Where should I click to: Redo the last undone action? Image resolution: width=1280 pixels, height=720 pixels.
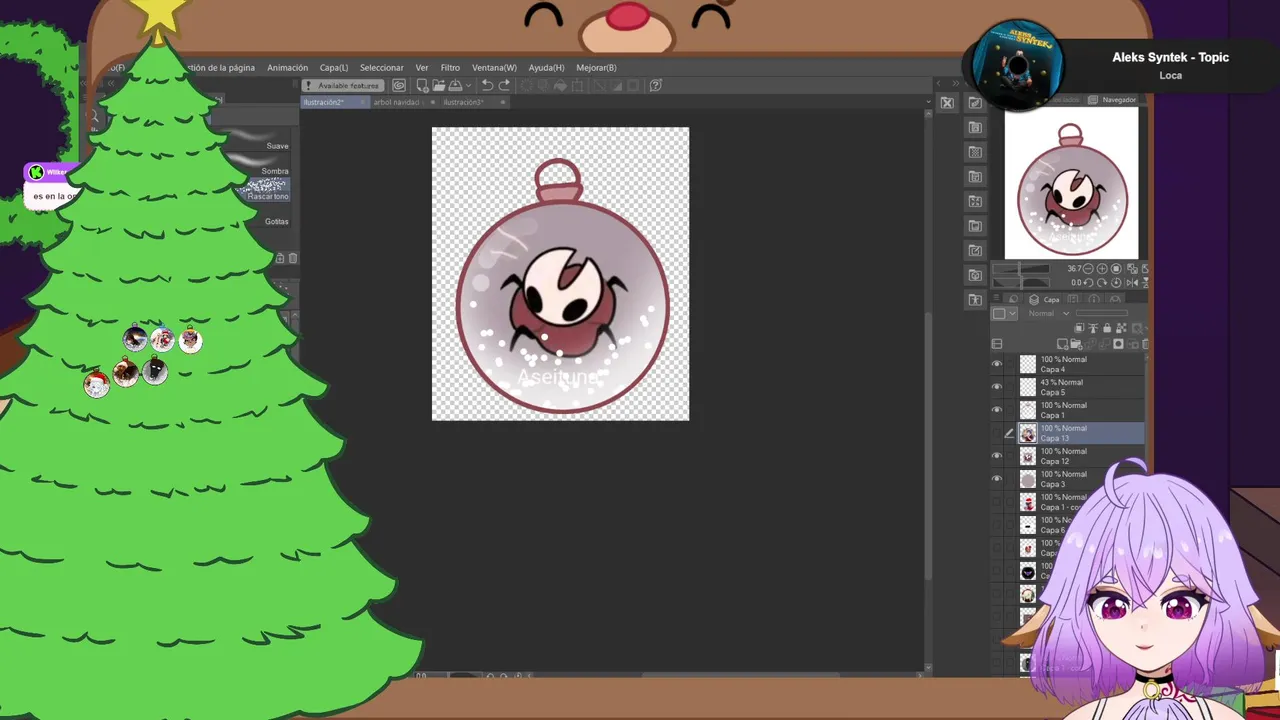(x=504, y=85)
